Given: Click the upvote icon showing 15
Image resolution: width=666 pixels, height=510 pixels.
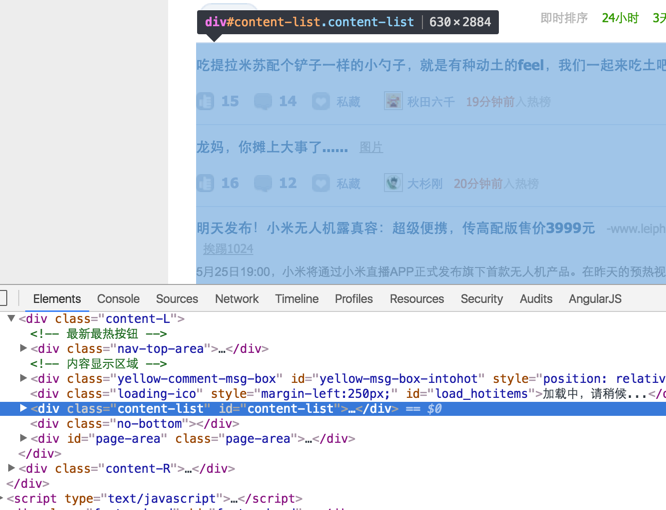Looking at the screenshot, I should coord(205,101).
